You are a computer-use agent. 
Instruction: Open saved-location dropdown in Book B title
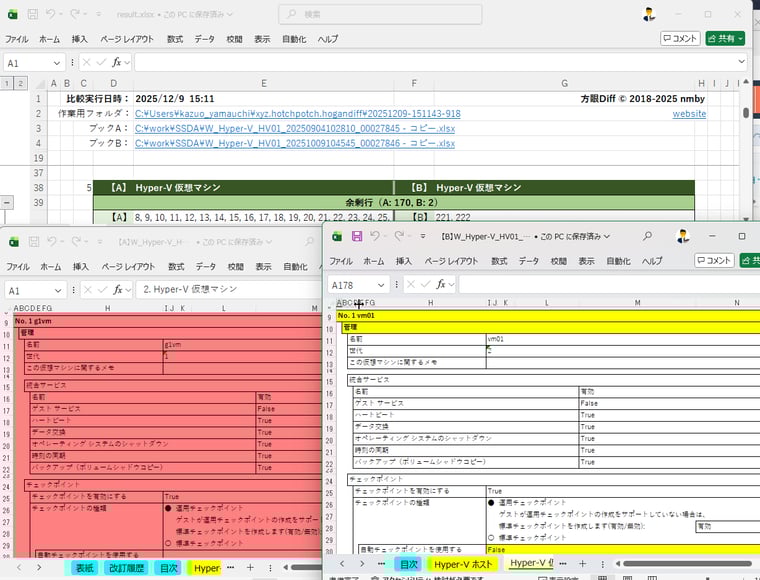click(606, 236)
